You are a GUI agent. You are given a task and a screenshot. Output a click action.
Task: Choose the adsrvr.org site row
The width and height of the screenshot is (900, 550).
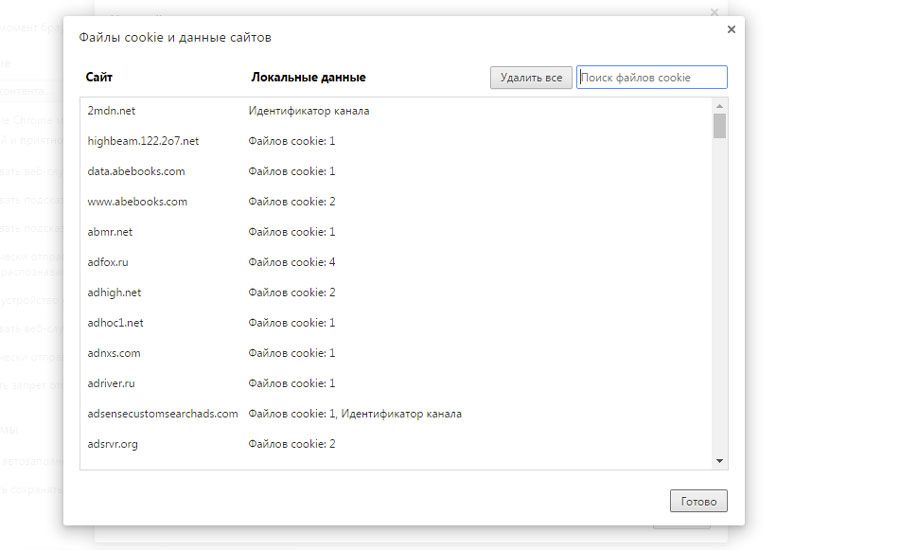[113, 444]
